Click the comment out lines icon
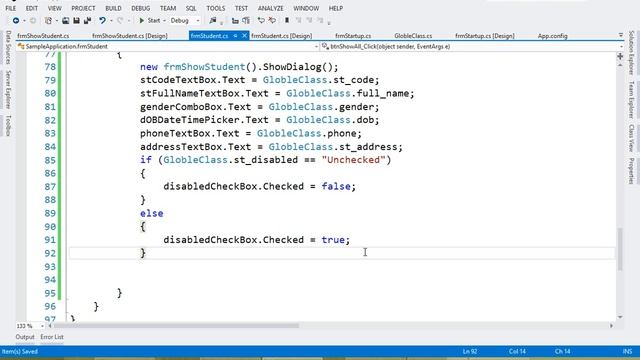Screen dimensions: 640x360 [261, 20]
